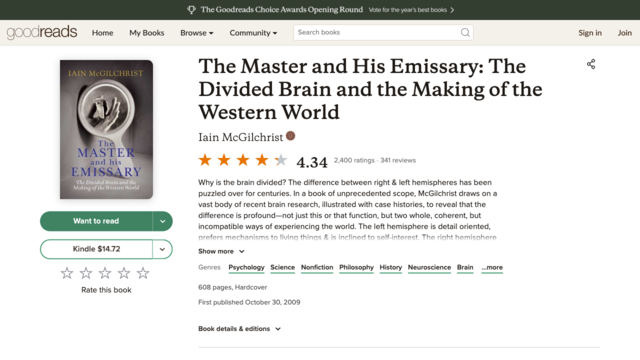Screen dimensions: 640x360
Task: Click the search magnifier icon
Action: tap(465, 33)
